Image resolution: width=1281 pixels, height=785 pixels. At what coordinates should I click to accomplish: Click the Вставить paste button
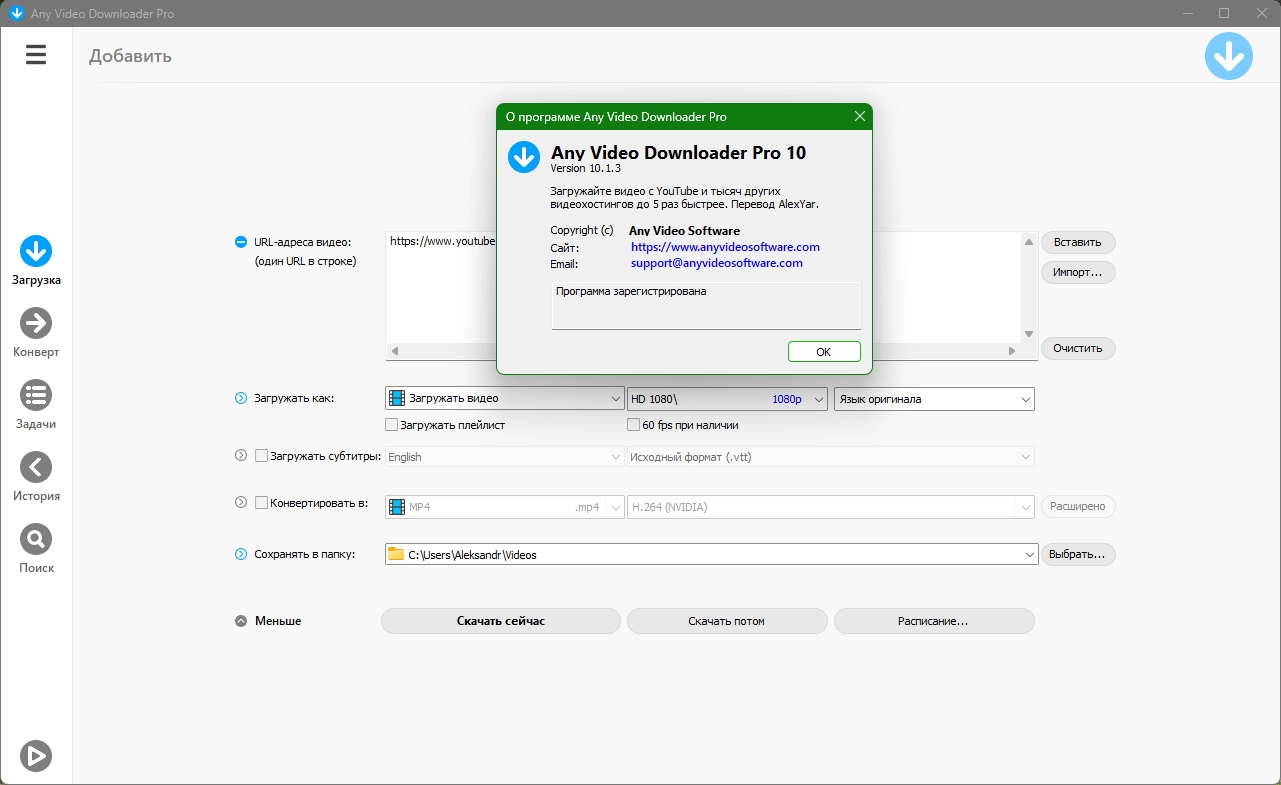point(1078,242)
